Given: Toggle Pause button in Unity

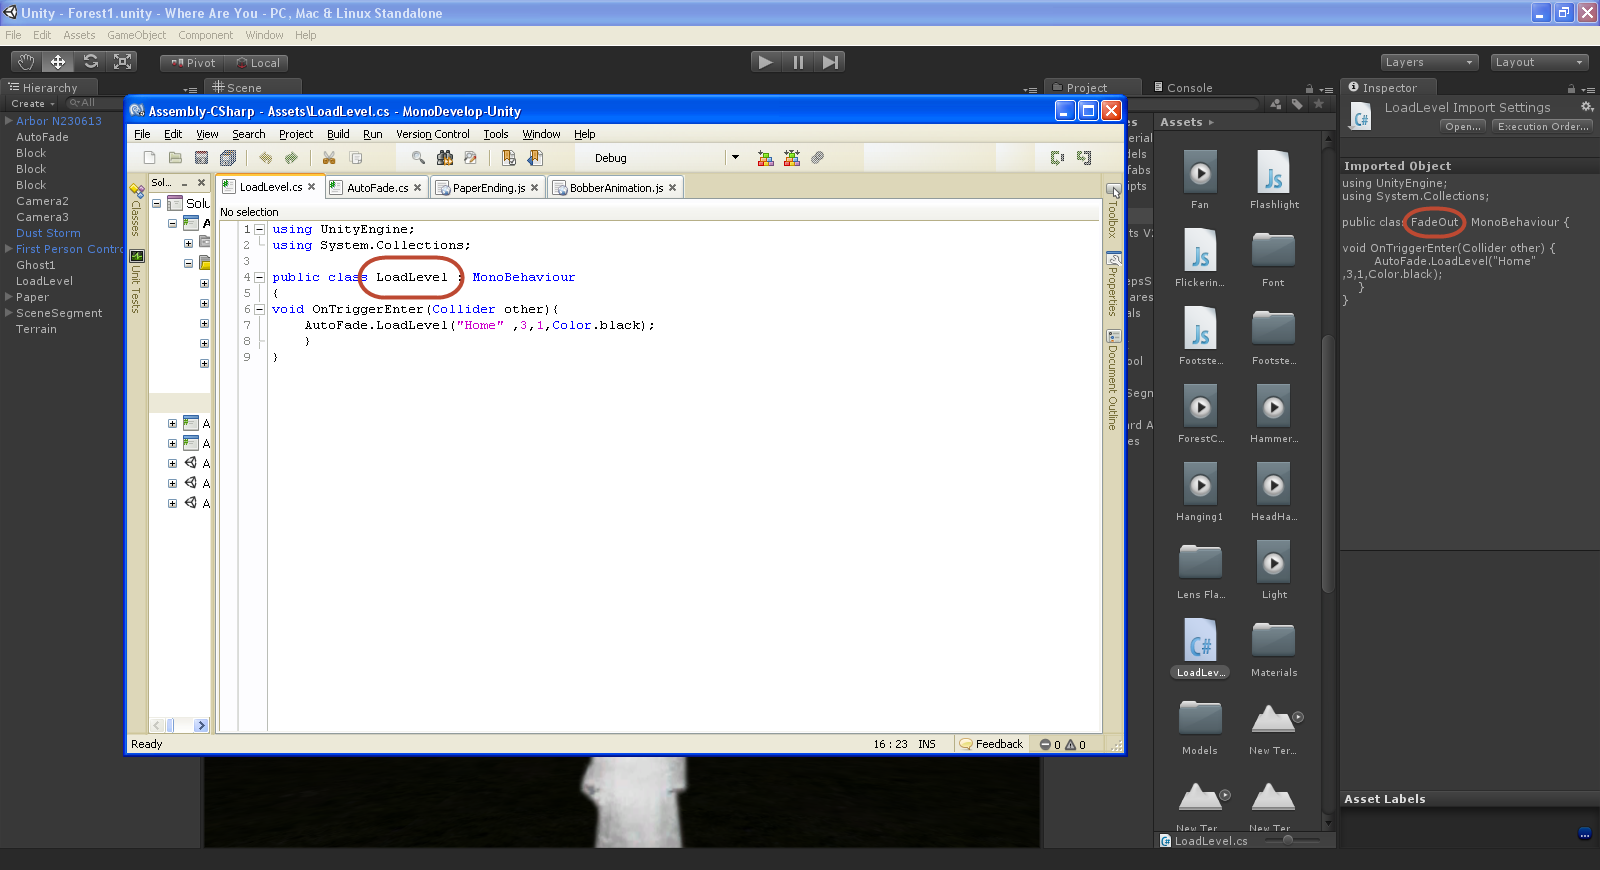Looking at the screenshot, I should tap(798, 62).
